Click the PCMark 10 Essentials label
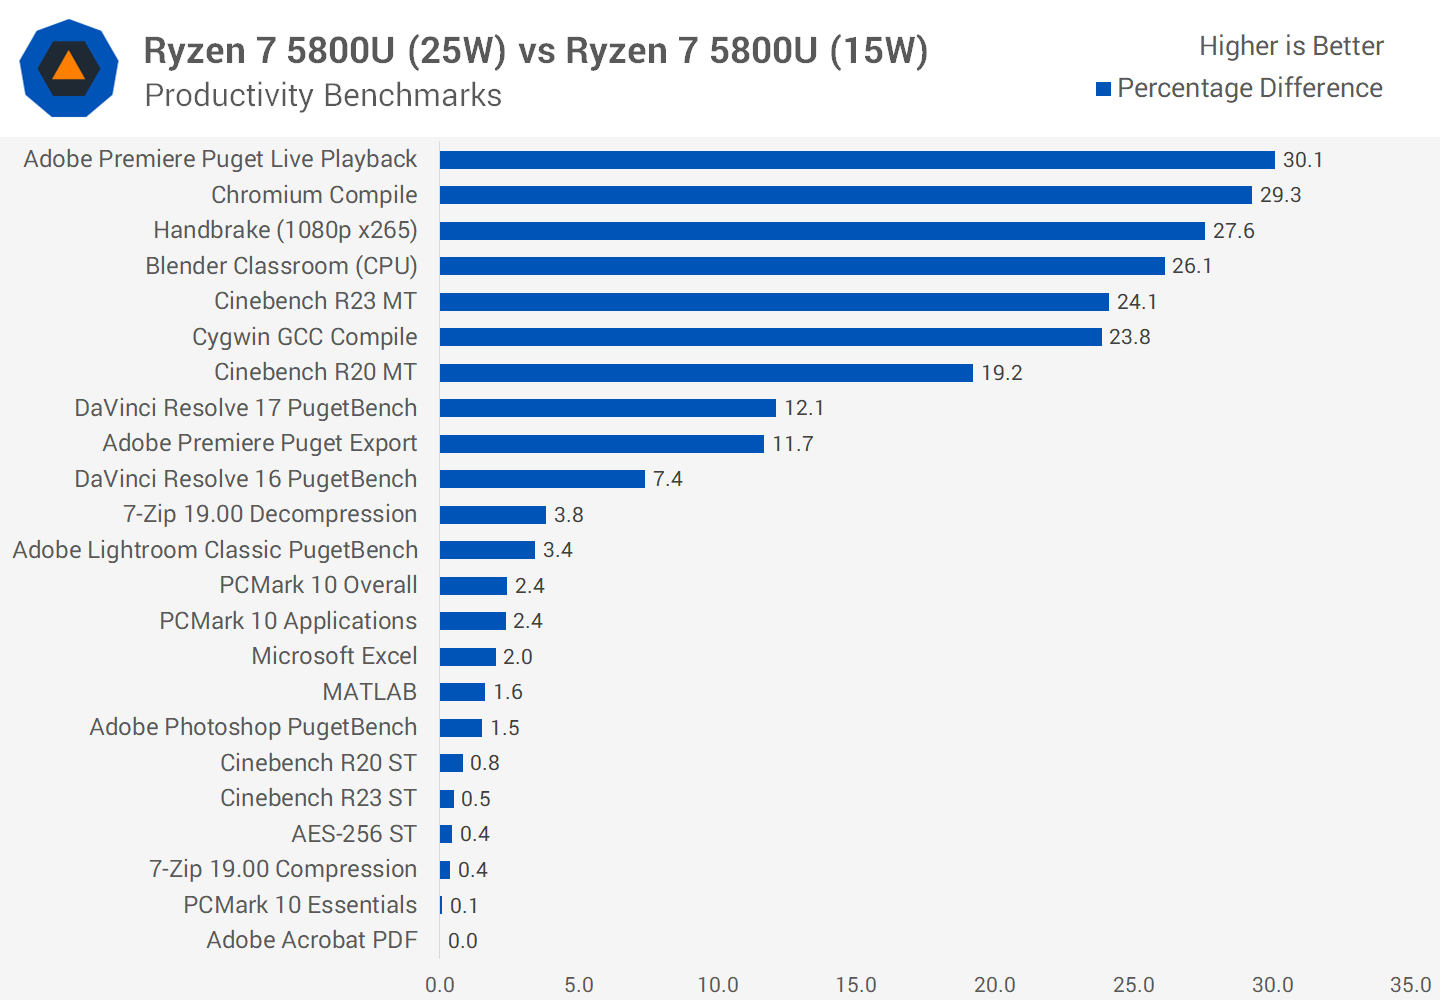The width and height of the screenshot is (1440, 1000). click(x=300, y=905)
